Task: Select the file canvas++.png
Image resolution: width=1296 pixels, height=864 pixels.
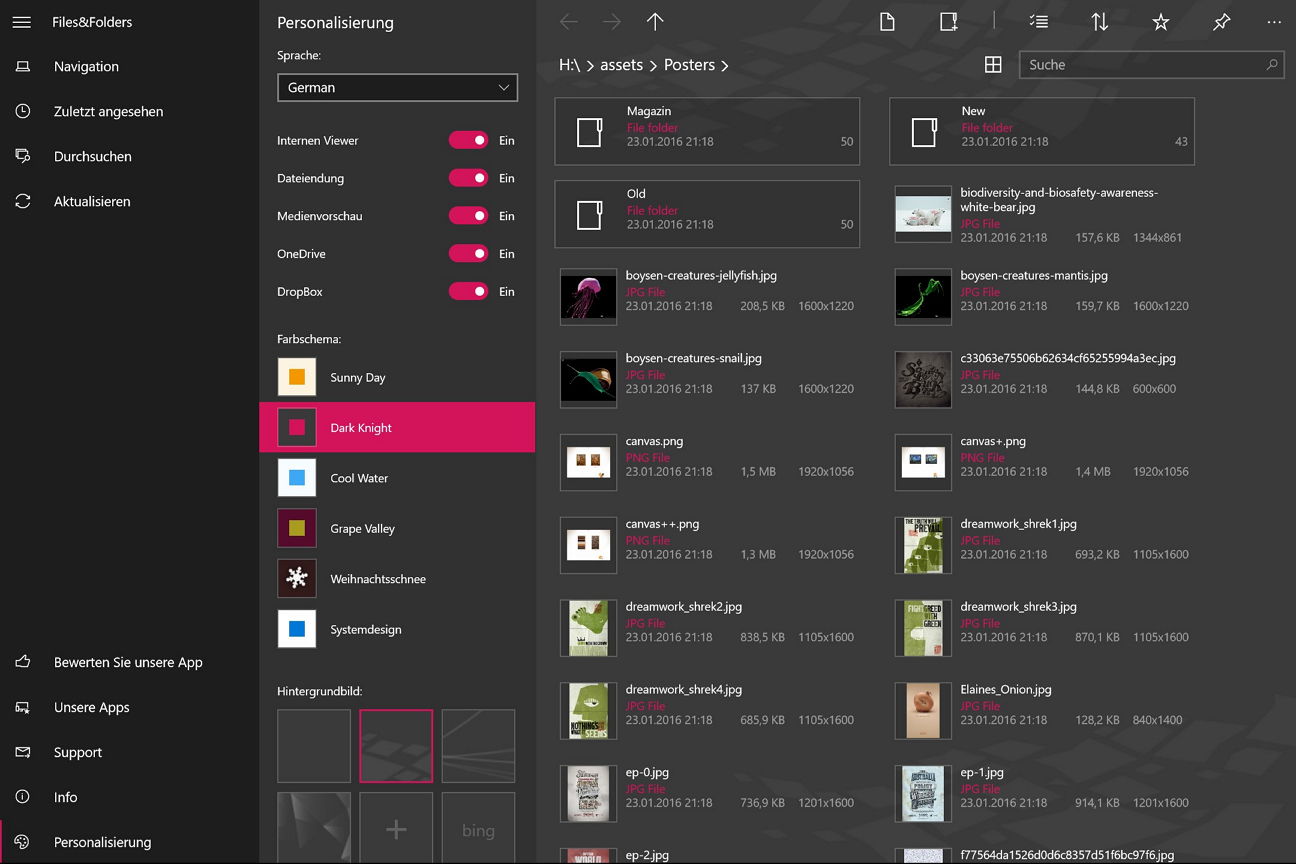Action: pos(707,545)
